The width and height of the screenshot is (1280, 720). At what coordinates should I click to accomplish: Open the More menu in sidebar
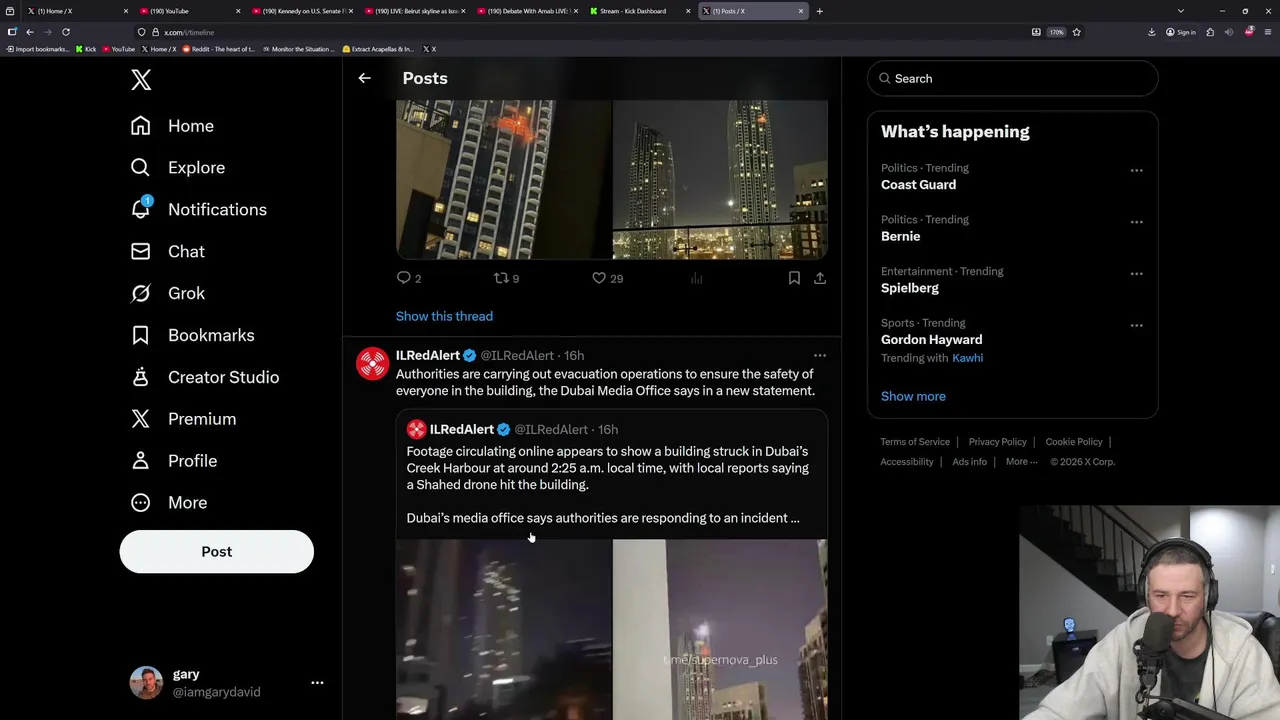tap(168, 503)
